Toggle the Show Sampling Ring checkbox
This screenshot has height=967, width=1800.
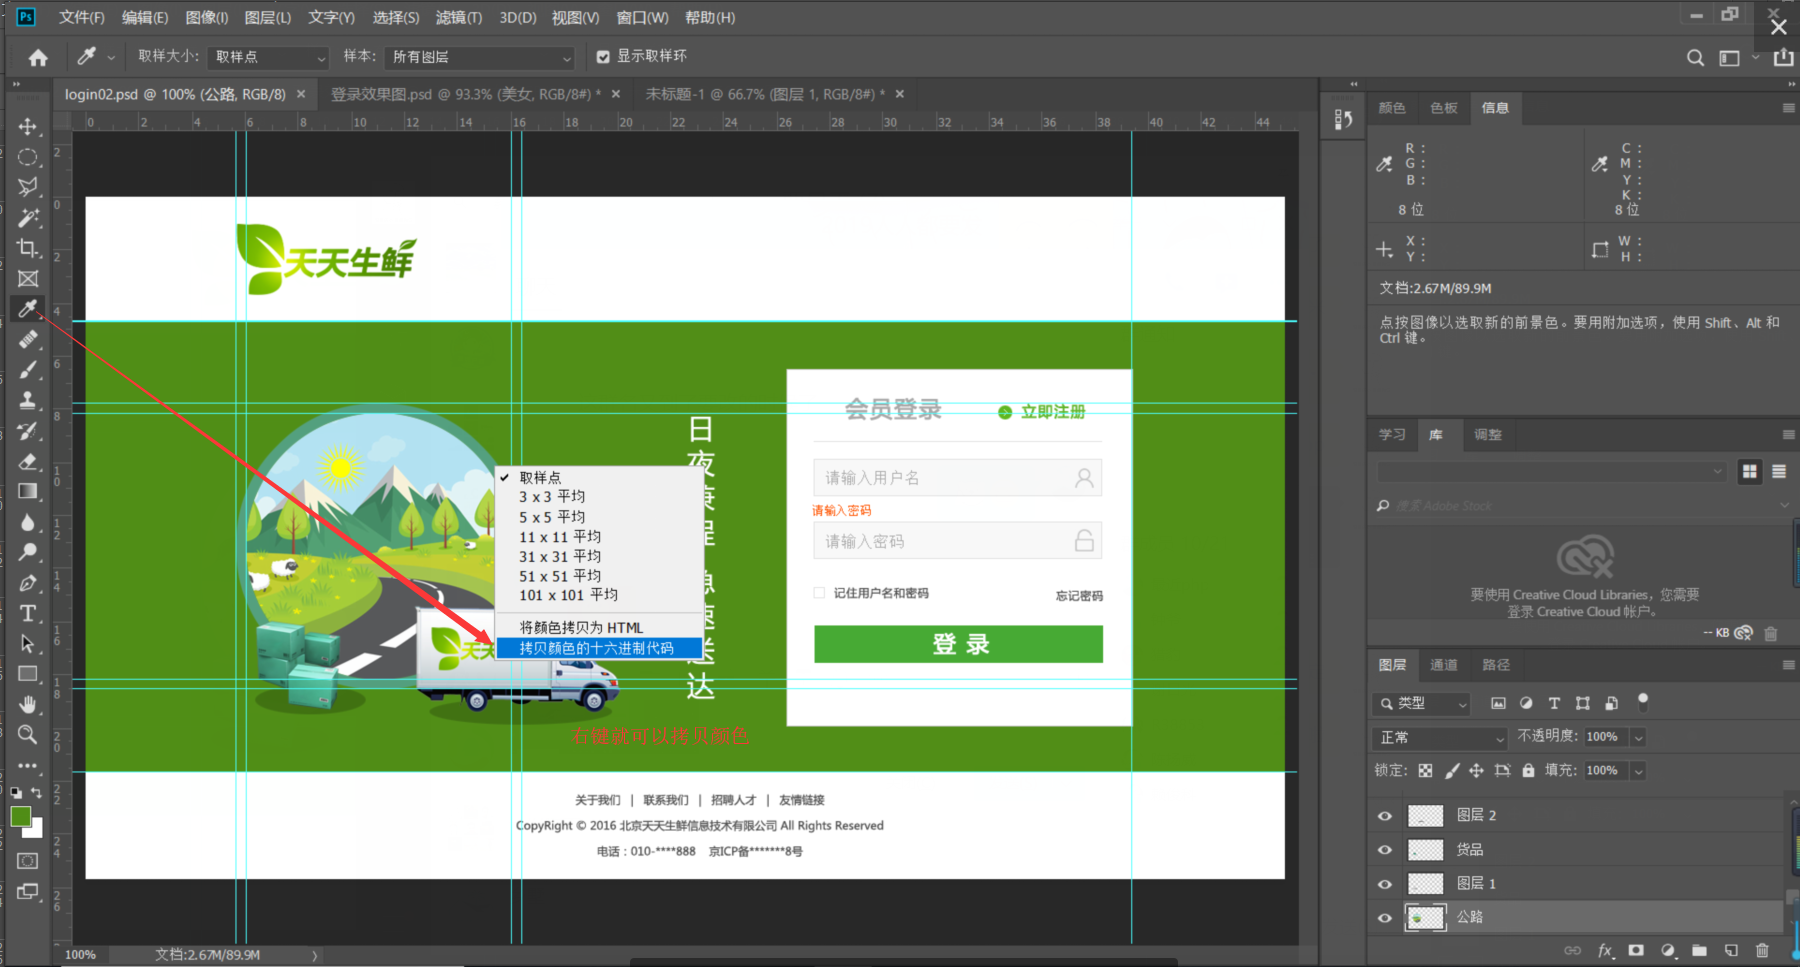[x=603, y=57]
